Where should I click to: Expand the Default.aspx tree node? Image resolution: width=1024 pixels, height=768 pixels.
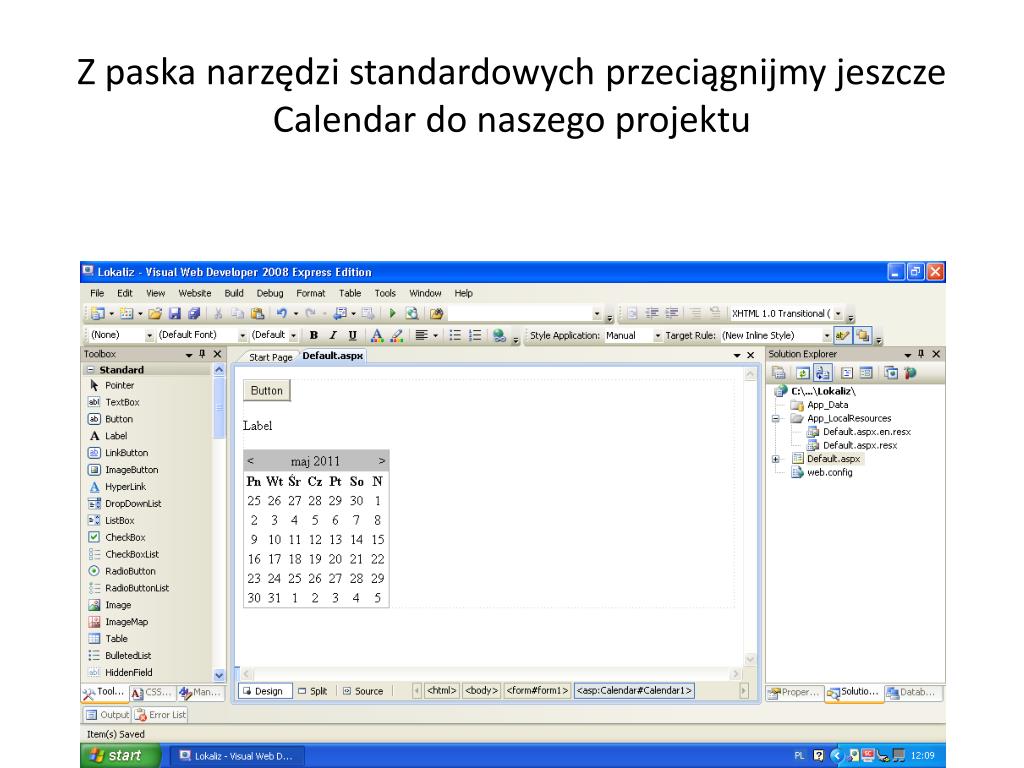[x=776, y=459]
